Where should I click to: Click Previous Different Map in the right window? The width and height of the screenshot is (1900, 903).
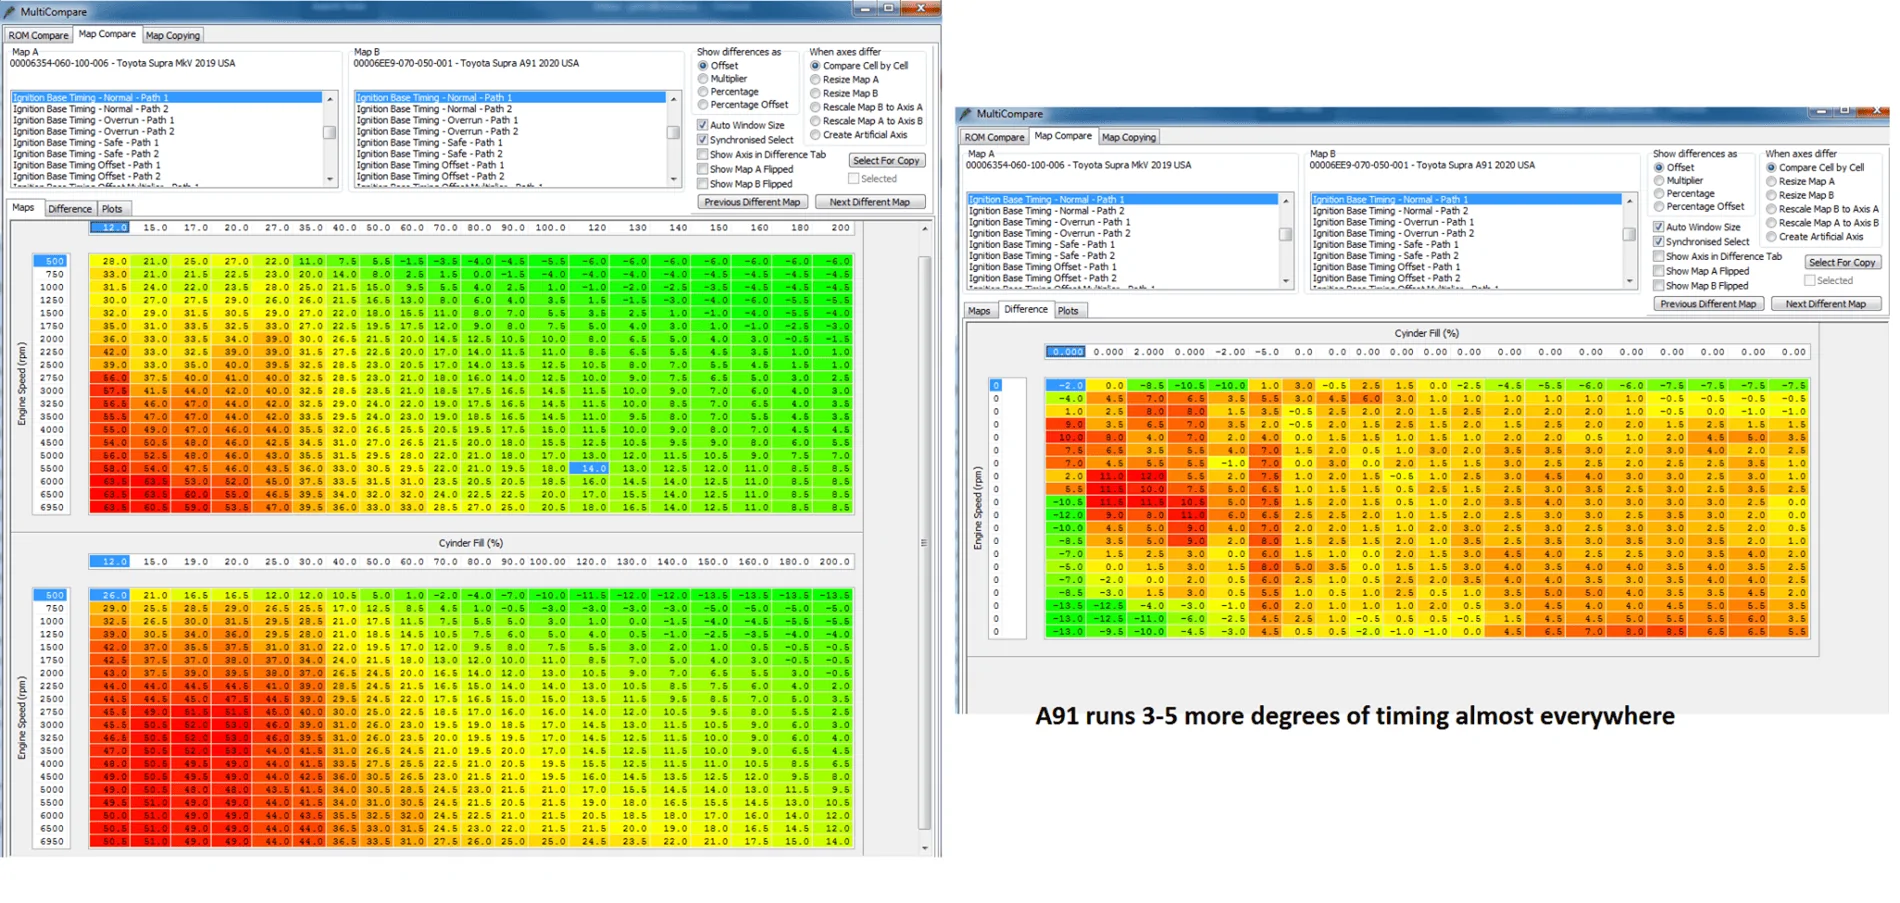(x=1708, y=304)
